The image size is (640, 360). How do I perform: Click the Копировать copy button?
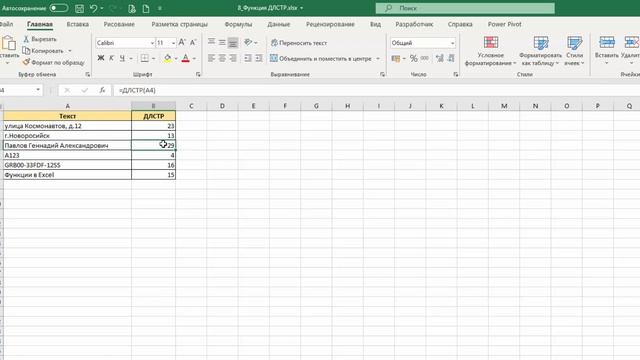tap(43, 51)
